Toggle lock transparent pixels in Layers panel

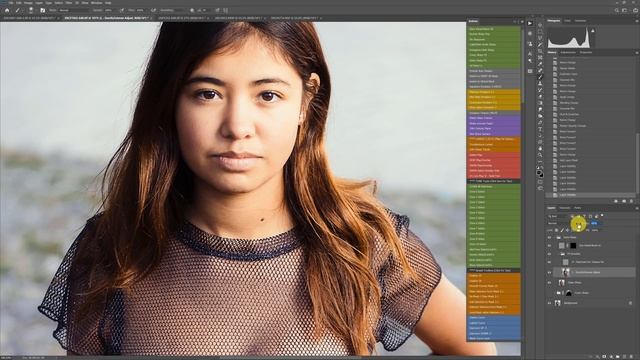[x=556, y=230]
